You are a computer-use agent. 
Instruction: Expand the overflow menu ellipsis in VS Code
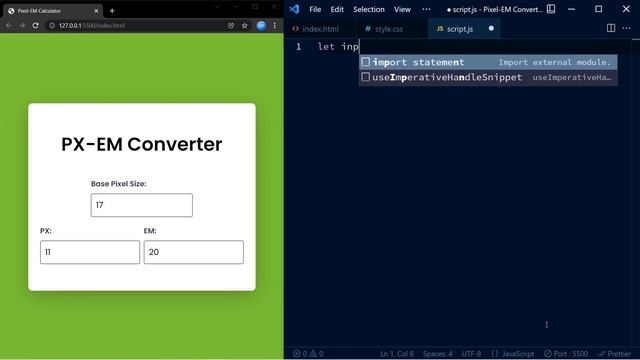[x=426, y=9]
